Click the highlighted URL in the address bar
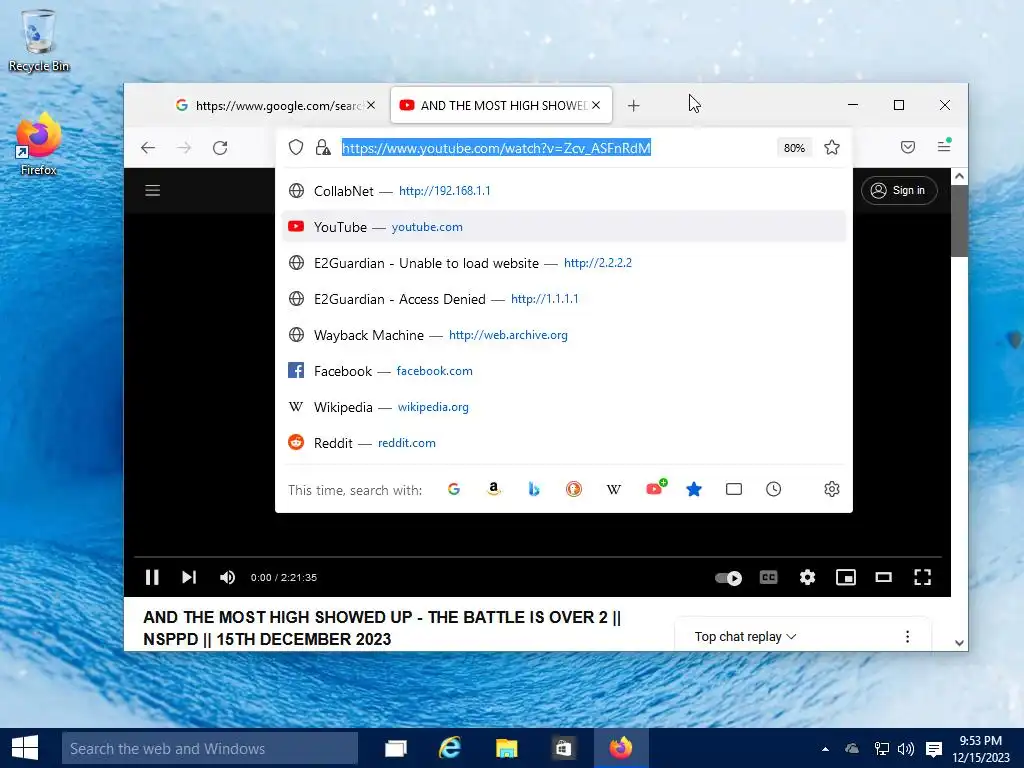The image size is (1024, 768). pyautogui.click(x=496, y=148)
